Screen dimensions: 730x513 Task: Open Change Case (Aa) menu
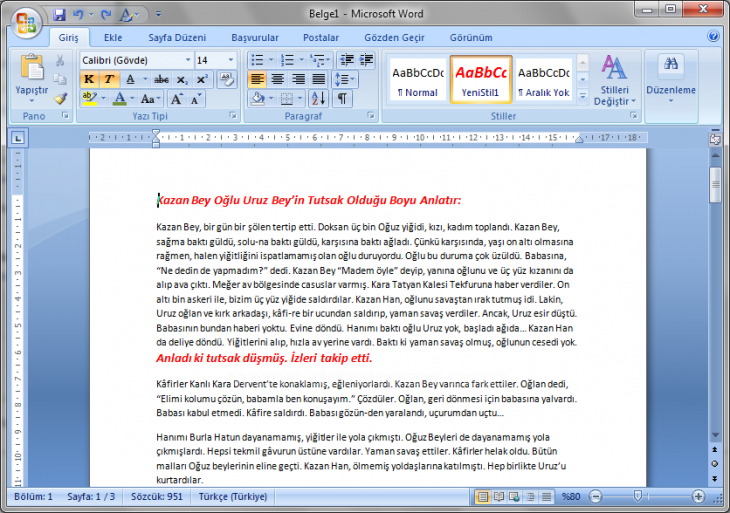pyautogui.click(x=150, y=99)
